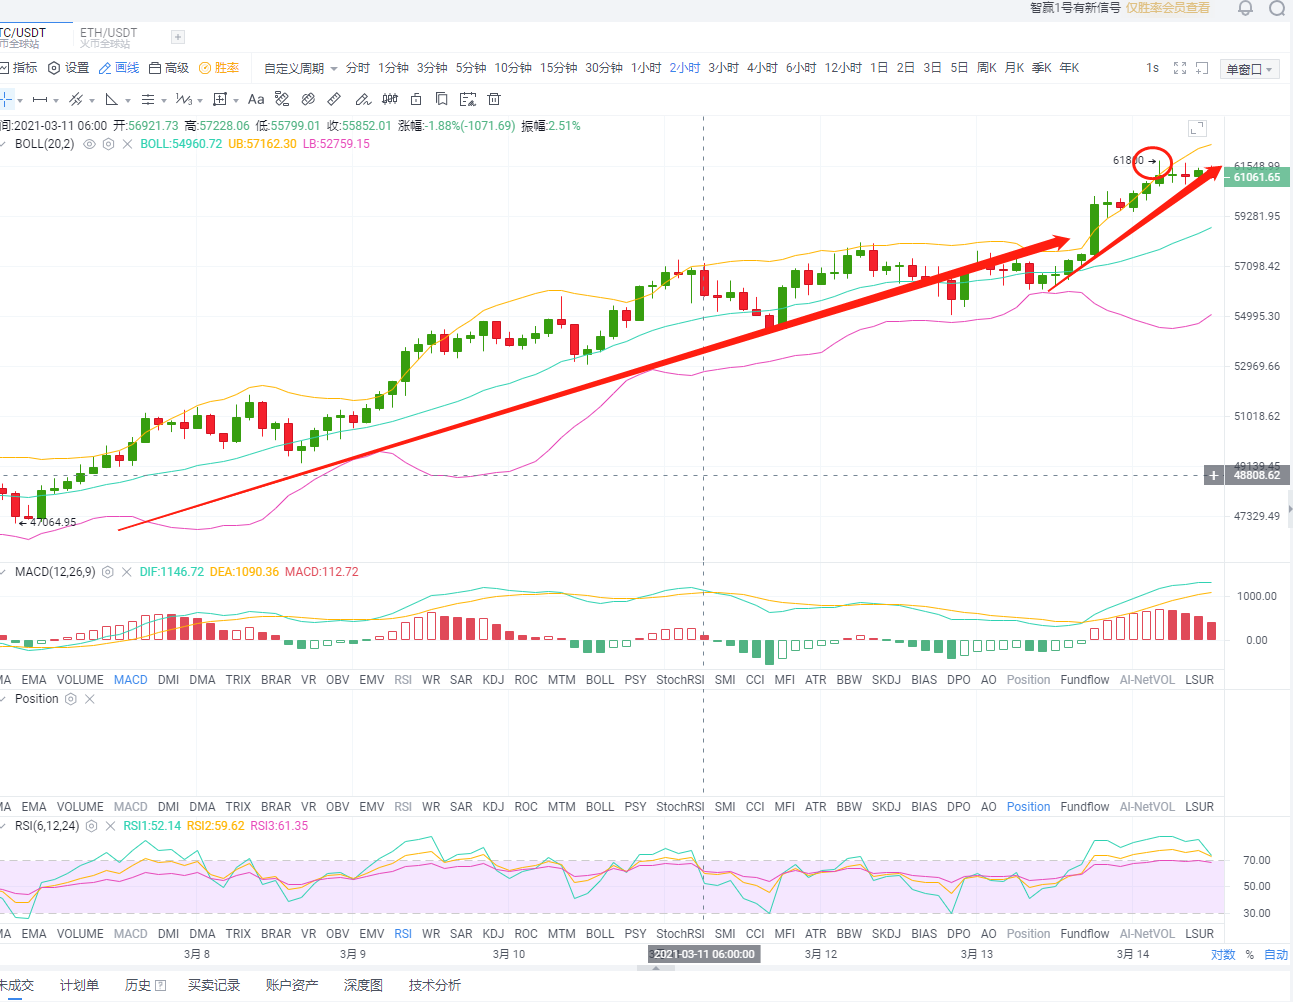Click the help icon next to 历史
Viewport: 1293px width, 1008px height.
pyautogui.click(x=161, y=986)
